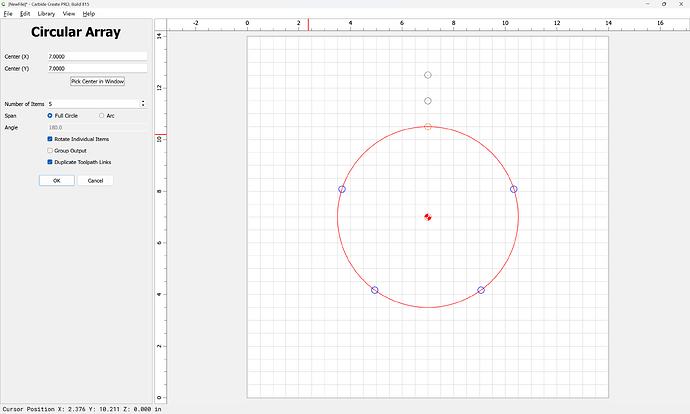
Task: Click OK to apply circular array
Action: click(x=57, y=180)
